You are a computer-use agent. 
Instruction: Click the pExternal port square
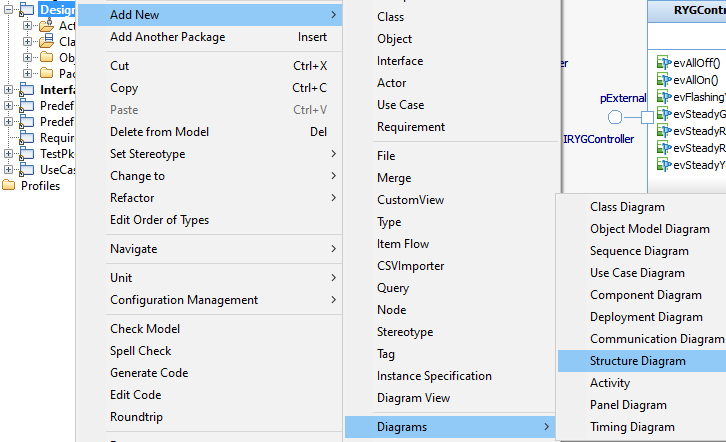(x=648, y=118)
